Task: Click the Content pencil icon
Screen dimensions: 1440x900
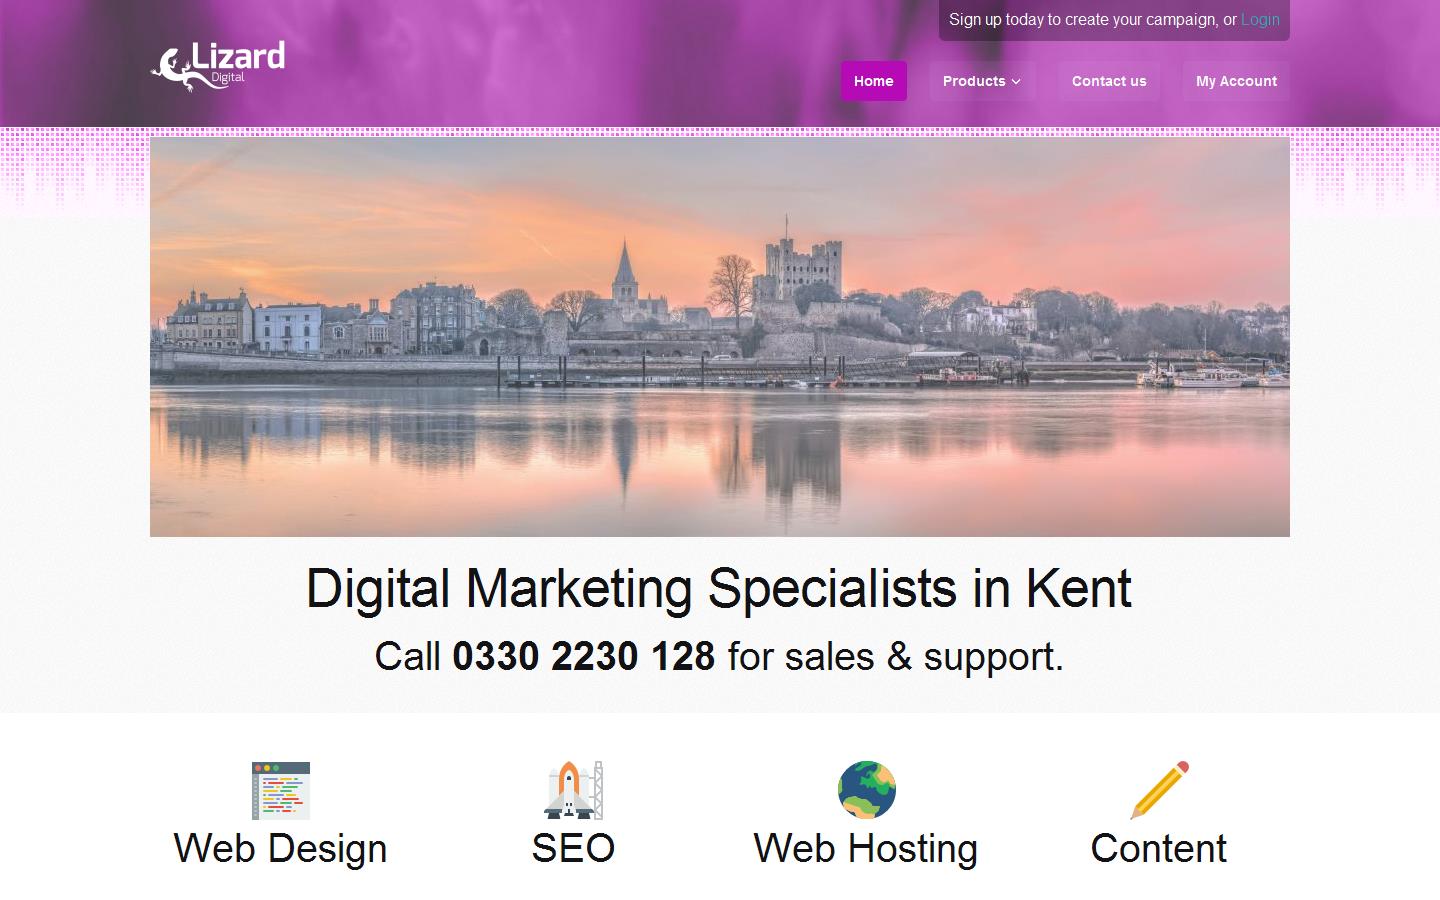Action: [x=1159, y=790]
